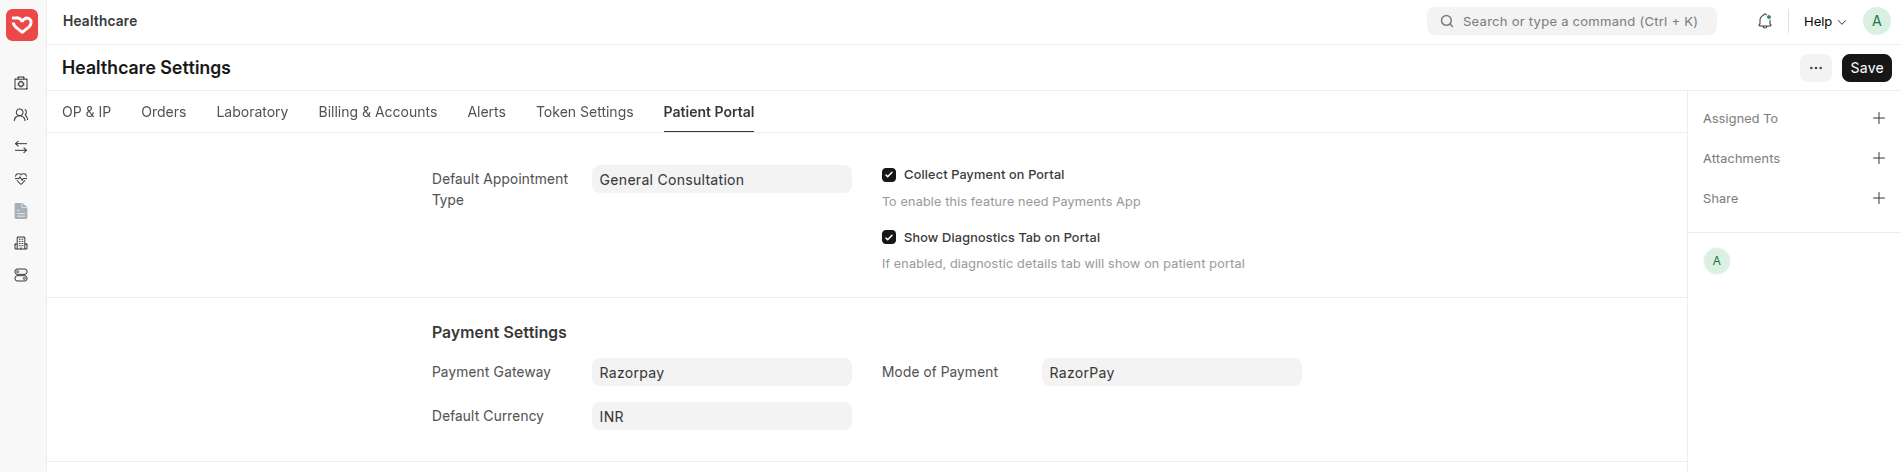Open the three-dots options menu
Screen dimensions: 1901x472
(1816, 68)
